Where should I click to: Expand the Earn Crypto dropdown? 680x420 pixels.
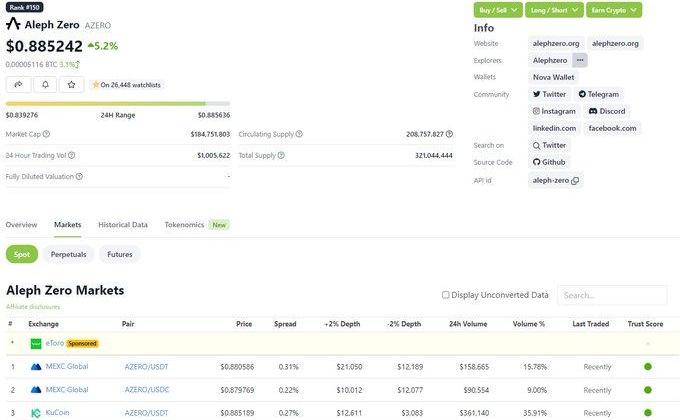[x=614, y=10]
